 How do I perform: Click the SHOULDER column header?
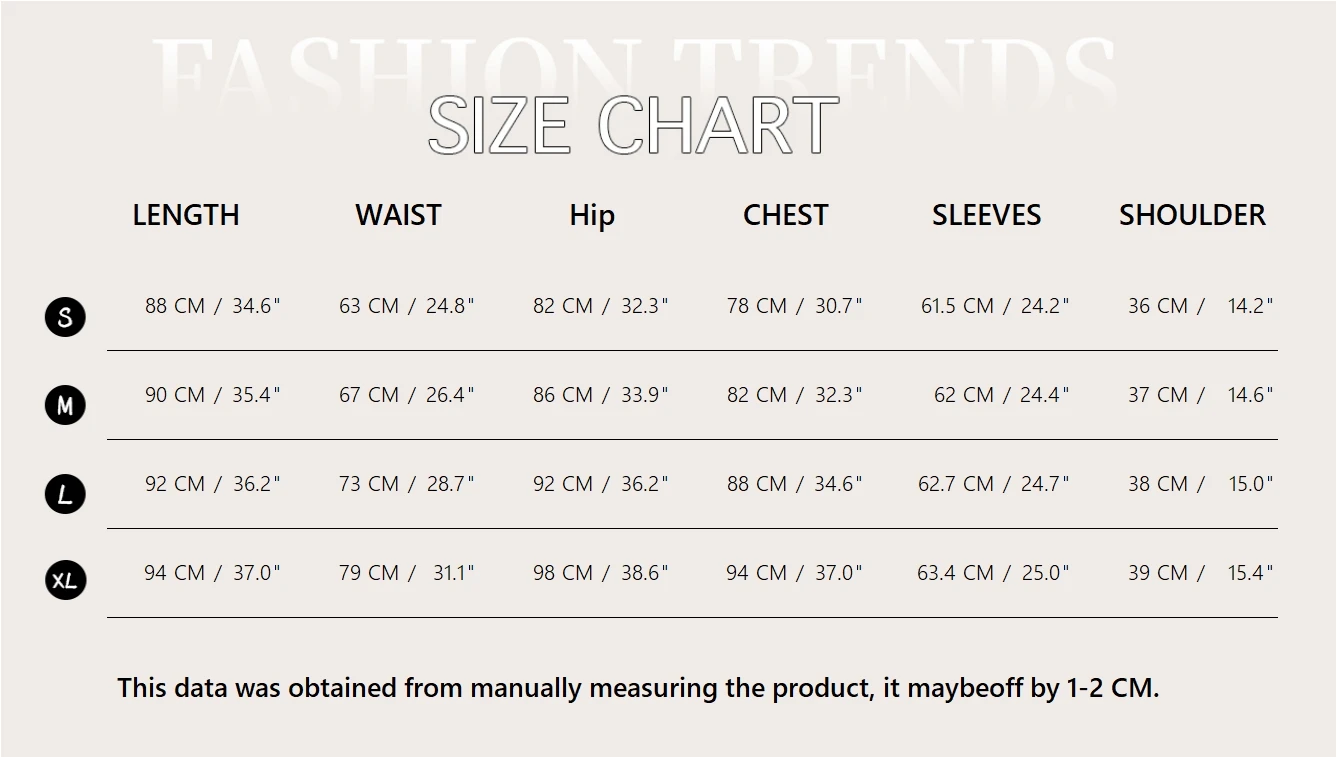pos(1192,215)
